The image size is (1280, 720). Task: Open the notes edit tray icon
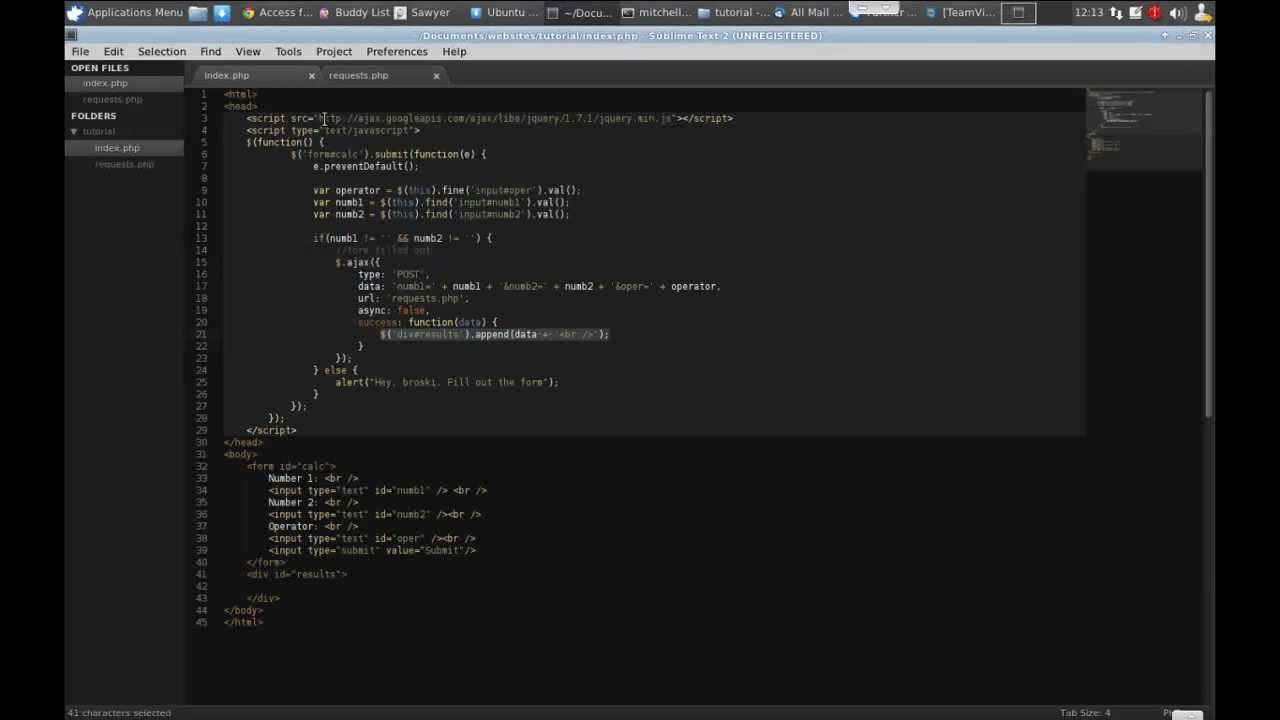pyautogui.click(x=1136, y=12)
